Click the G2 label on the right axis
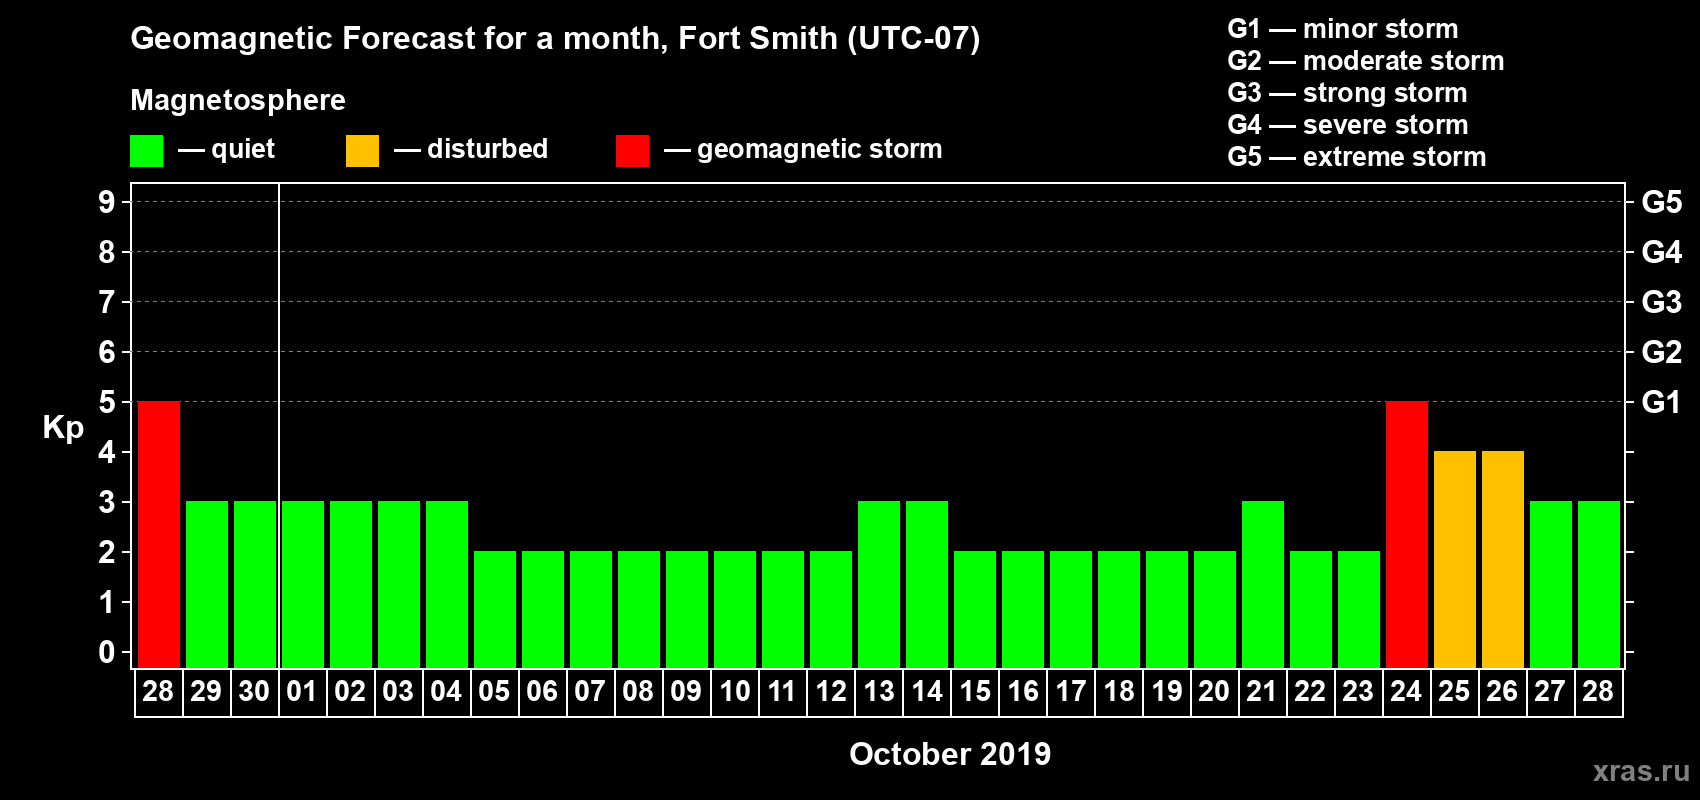Screen dimensions: 1700x800 pos(1662,352)
